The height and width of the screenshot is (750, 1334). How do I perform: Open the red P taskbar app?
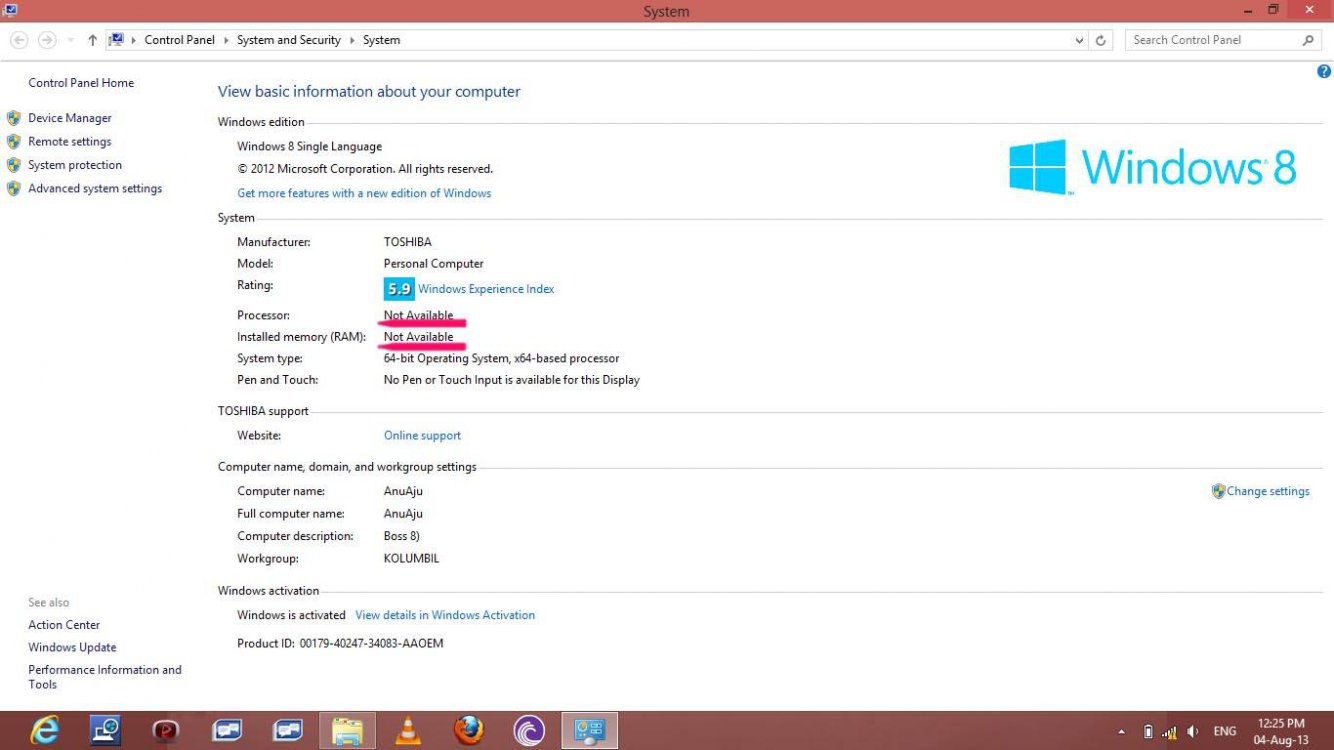click(x=166, y=731)
